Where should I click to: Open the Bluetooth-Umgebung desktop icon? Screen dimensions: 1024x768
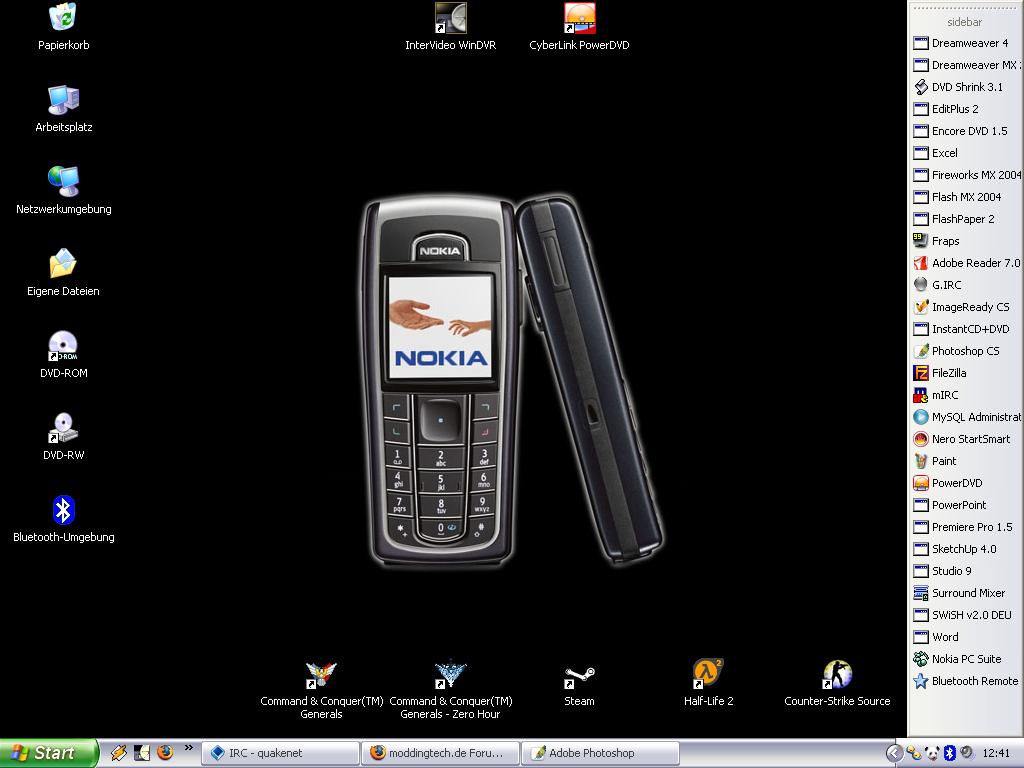[x=63, y=511]
